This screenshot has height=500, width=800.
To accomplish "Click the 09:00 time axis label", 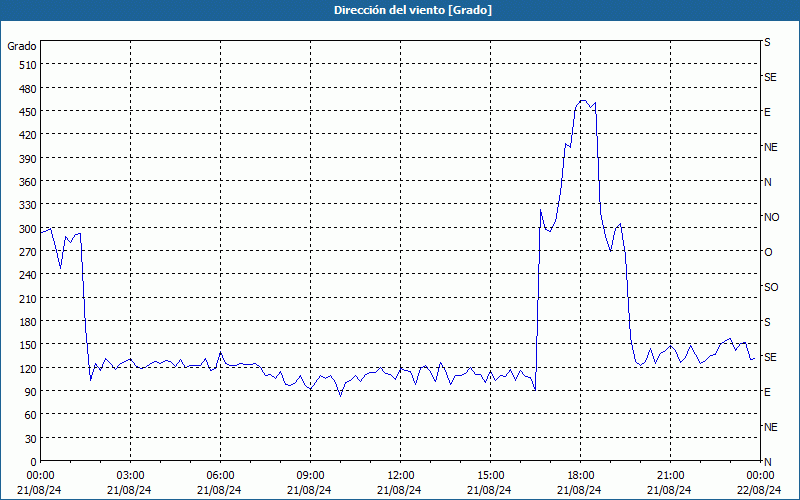I will coord(310,476).
